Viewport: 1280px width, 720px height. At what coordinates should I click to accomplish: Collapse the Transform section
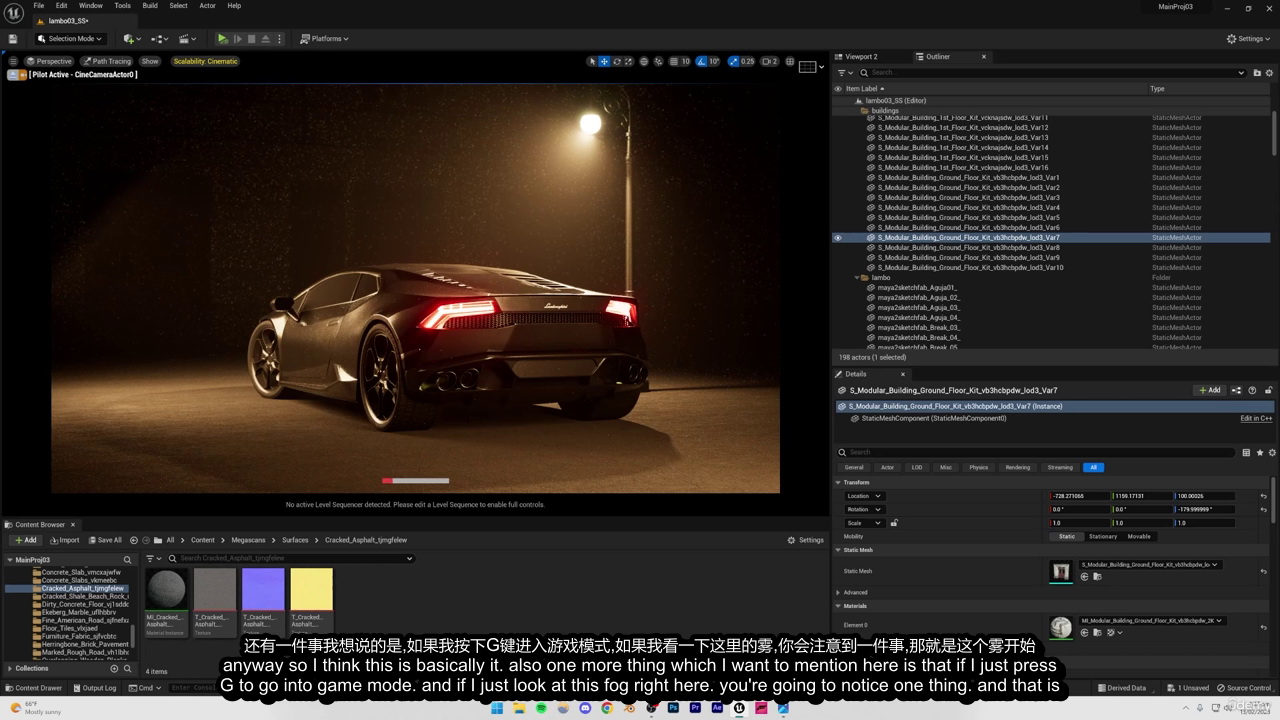839,482
